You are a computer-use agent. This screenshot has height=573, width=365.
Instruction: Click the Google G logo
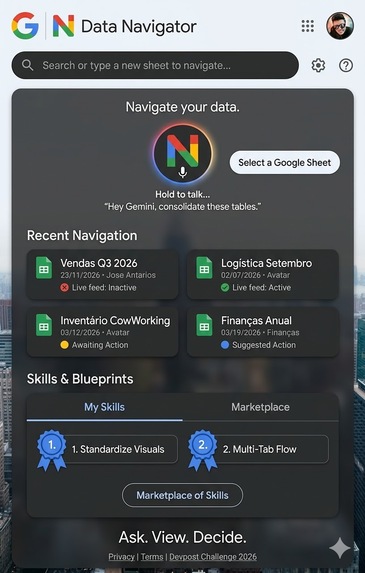click(x=25, y=26)
